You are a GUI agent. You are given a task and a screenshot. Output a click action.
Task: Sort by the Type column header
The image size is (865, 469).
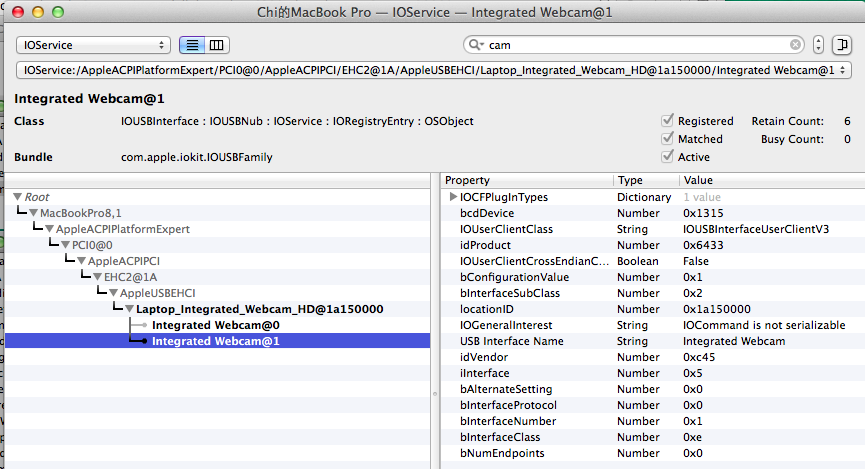click(x=645, y=180)
